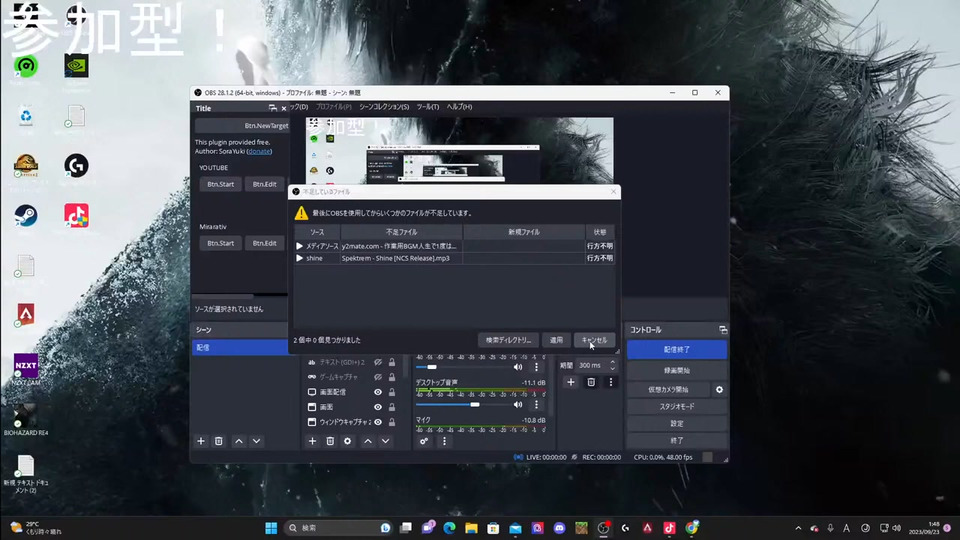Add a scene transition with the plus icon
Viewport: 960px width, 540px height.
tap(571, 382)
